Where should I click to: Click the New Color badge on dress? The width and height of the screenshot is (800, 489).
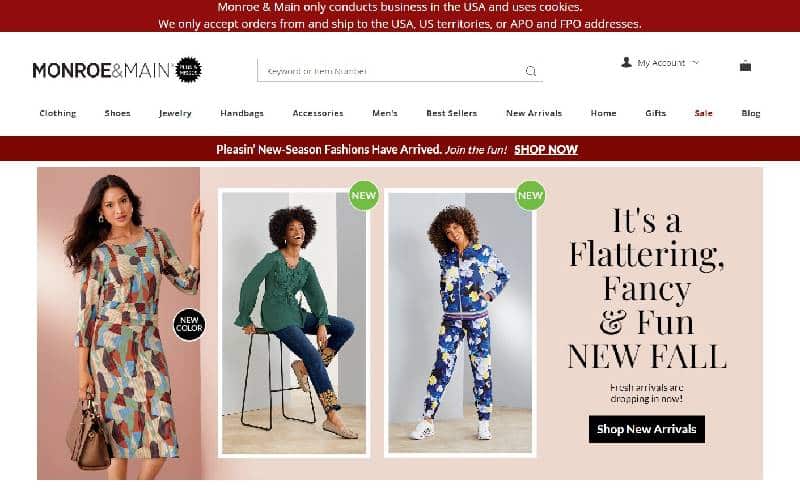[189, 325]
